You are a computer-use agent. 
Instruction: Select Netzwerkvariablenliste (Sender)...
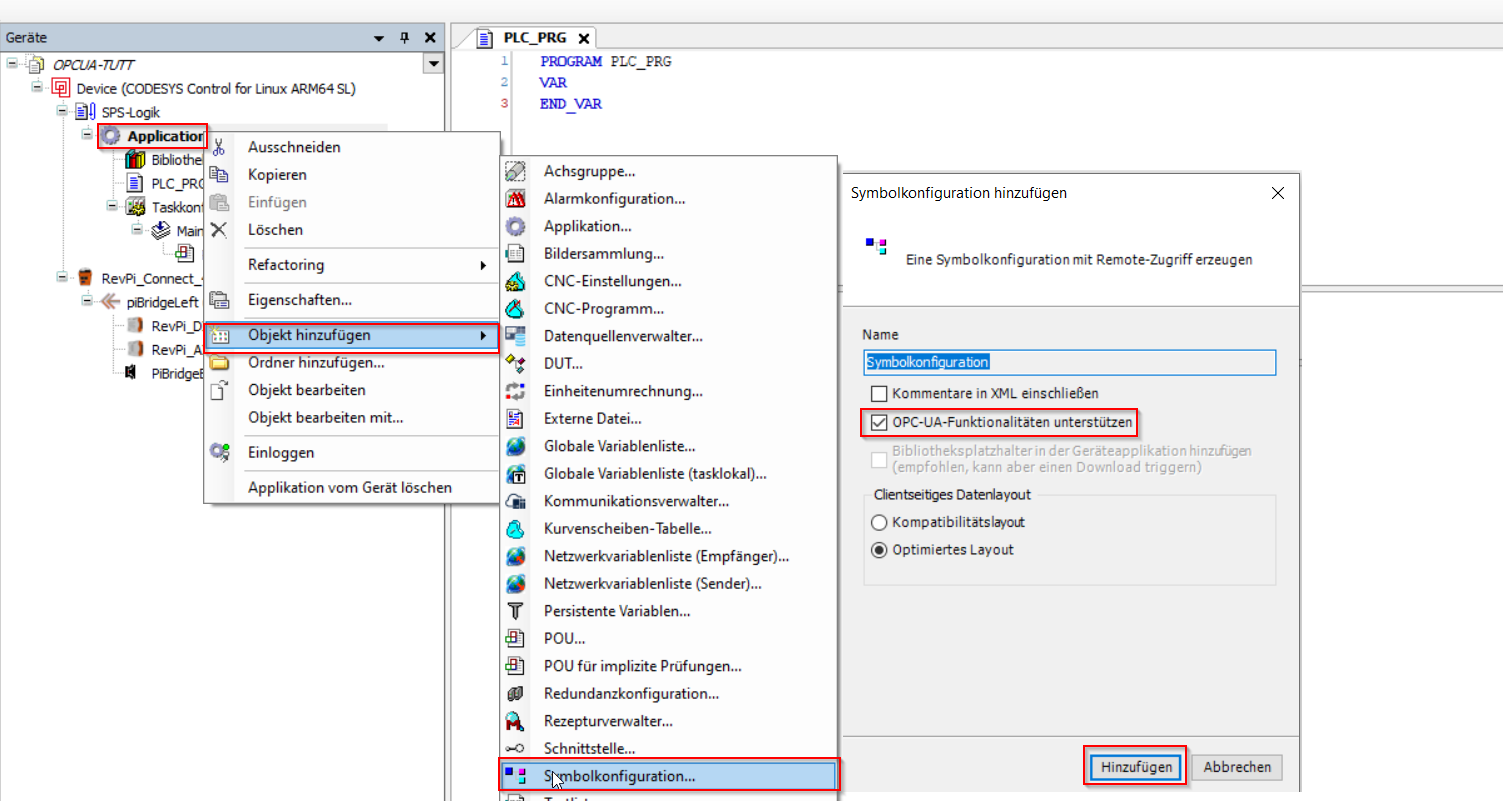click(x=668, y=583)
